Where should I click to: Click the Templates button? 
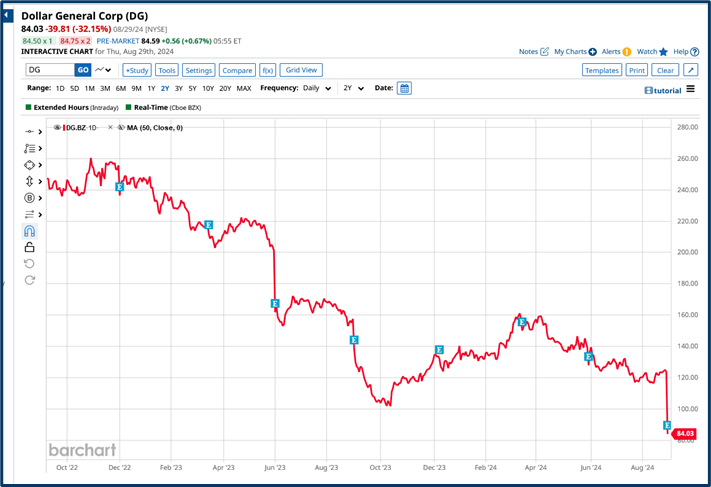click(601, 71)
